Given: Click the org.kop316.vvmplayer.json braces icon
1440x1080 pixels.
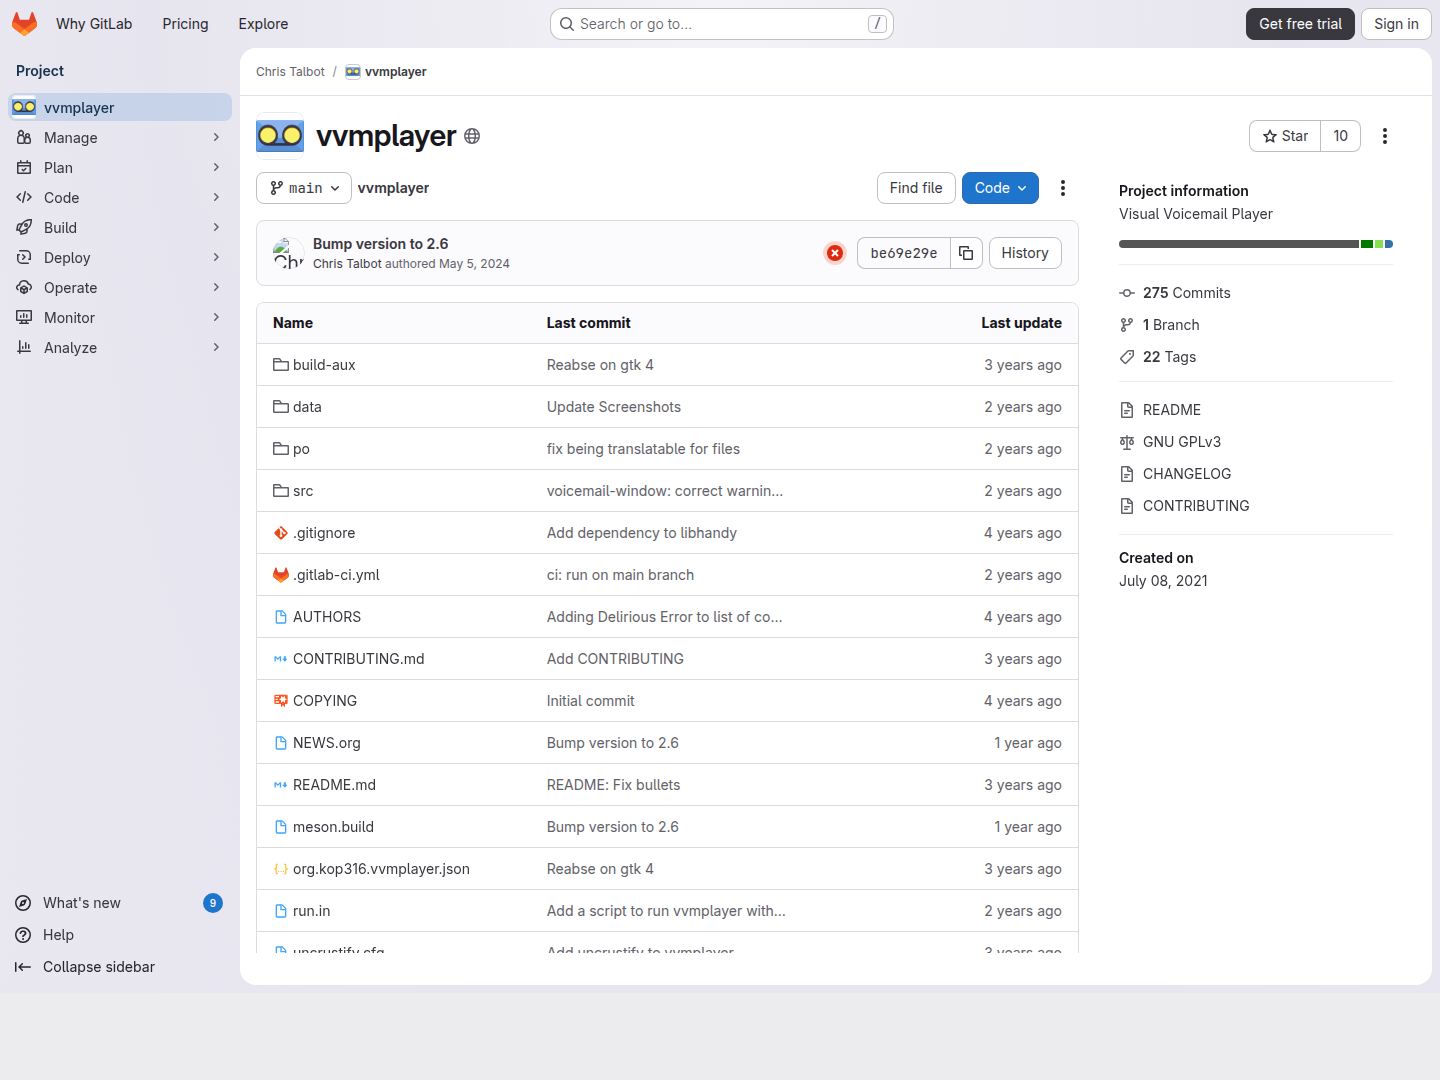Looking at the screenshot, I should (x=281, y=869).
